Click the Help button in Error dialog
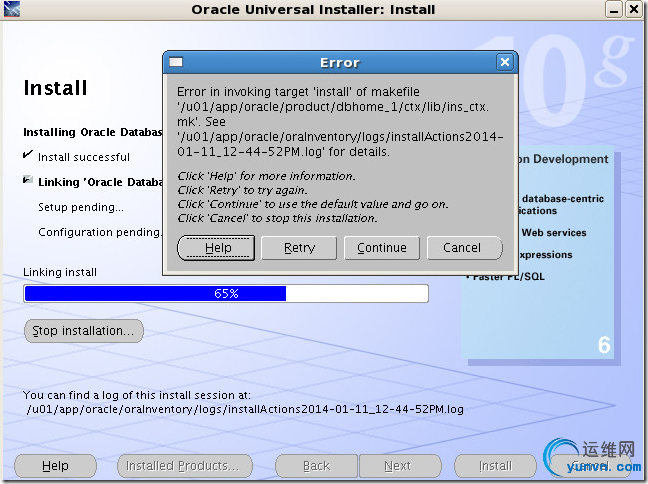This screenshot has width=648, height=484. 216,248
